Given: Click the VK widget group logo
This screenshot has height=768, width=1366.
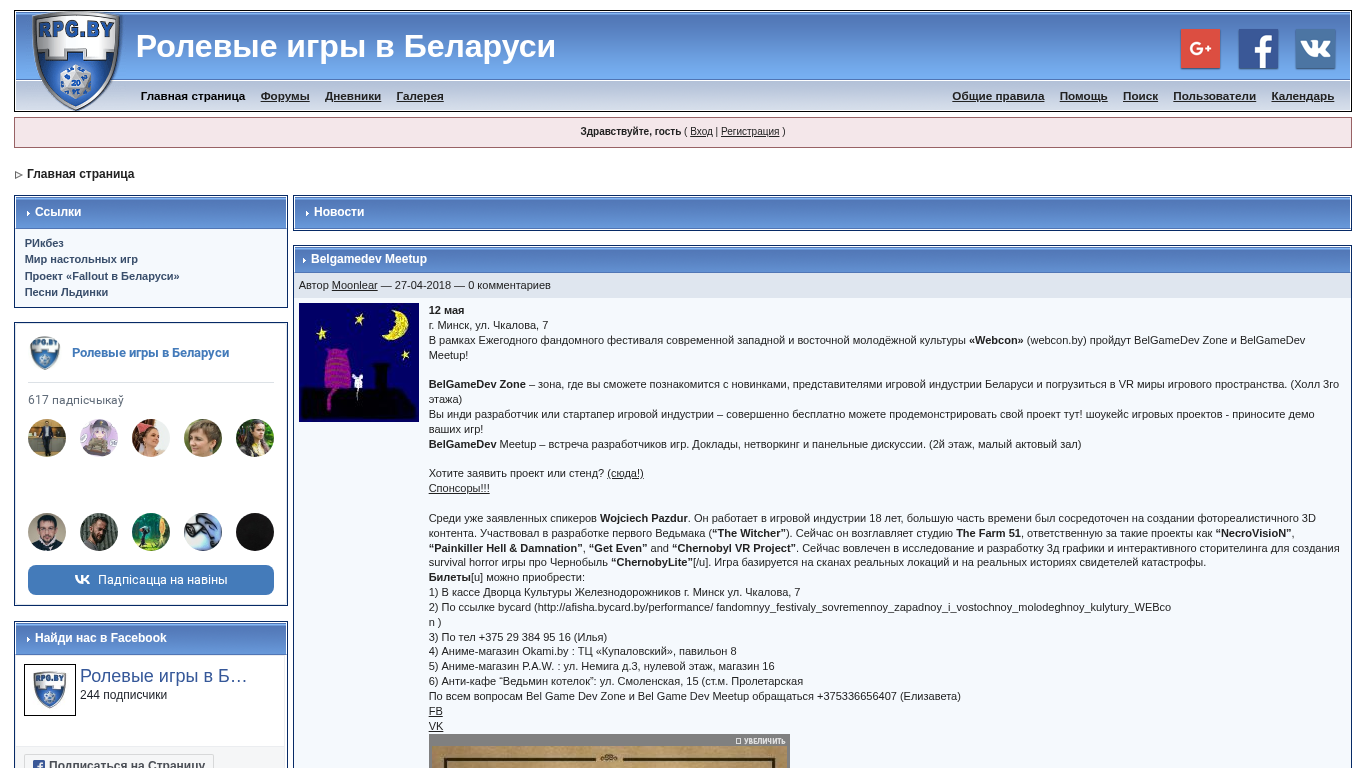Looking at the screenshot, I should (45, 353).
